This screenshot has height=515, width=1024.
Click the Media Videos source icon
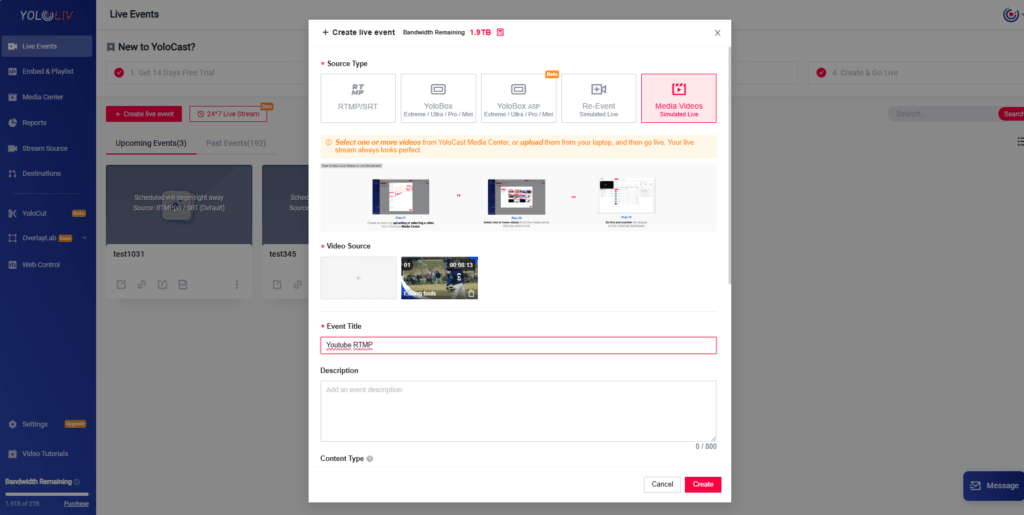coord(678,89)
